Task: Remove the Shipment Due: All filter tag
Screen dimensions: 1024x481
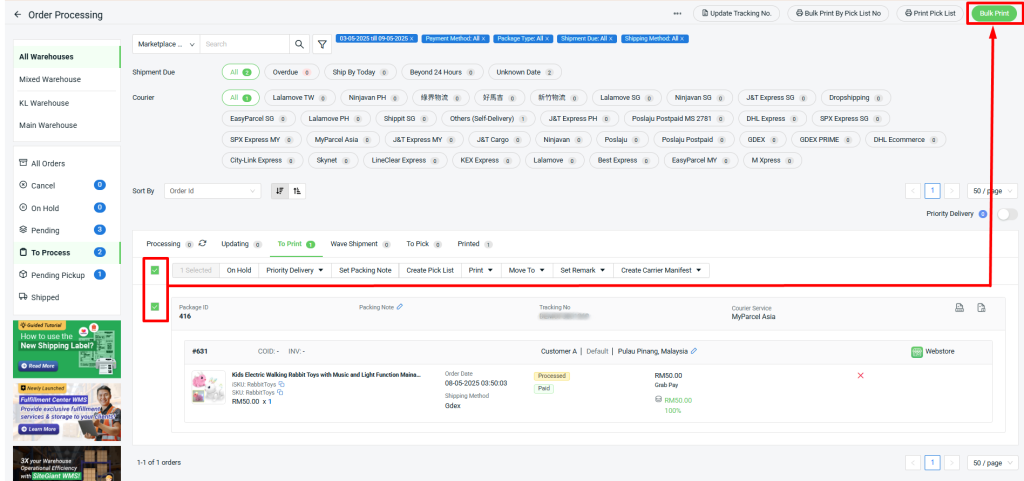Action: [611, 39]
